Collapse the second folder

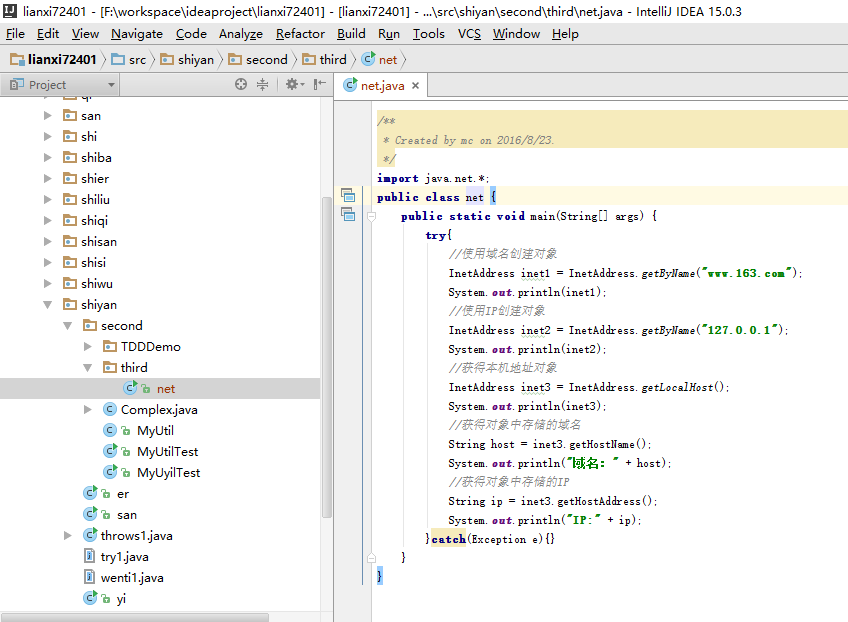click(x=68, y=326)
